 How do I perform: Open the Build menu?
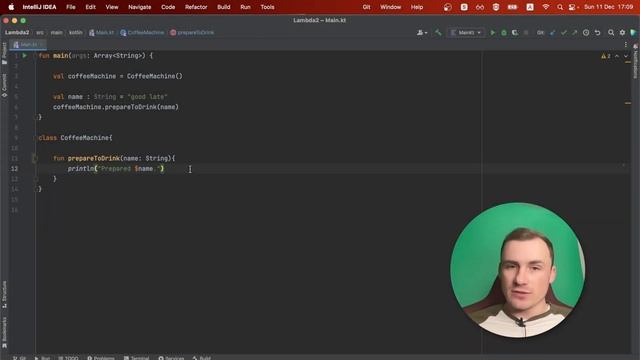(x=224, y=7)
